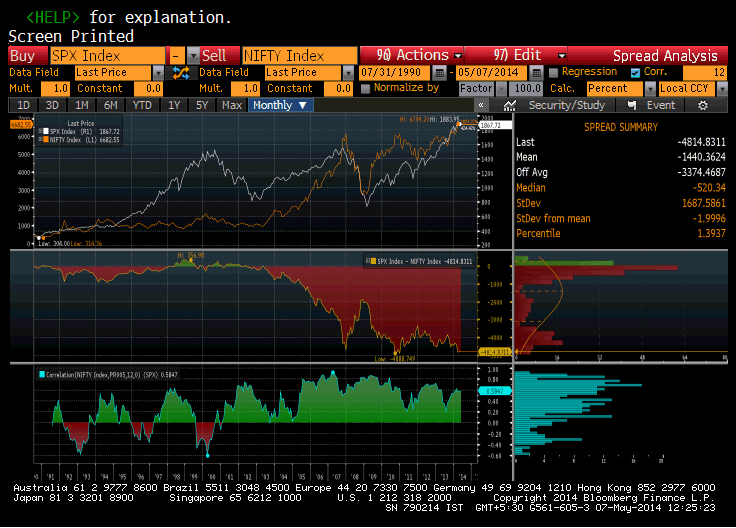
Task: Click yellow -4814.8311 value tag on spread axis
Action: click(494, 352)
